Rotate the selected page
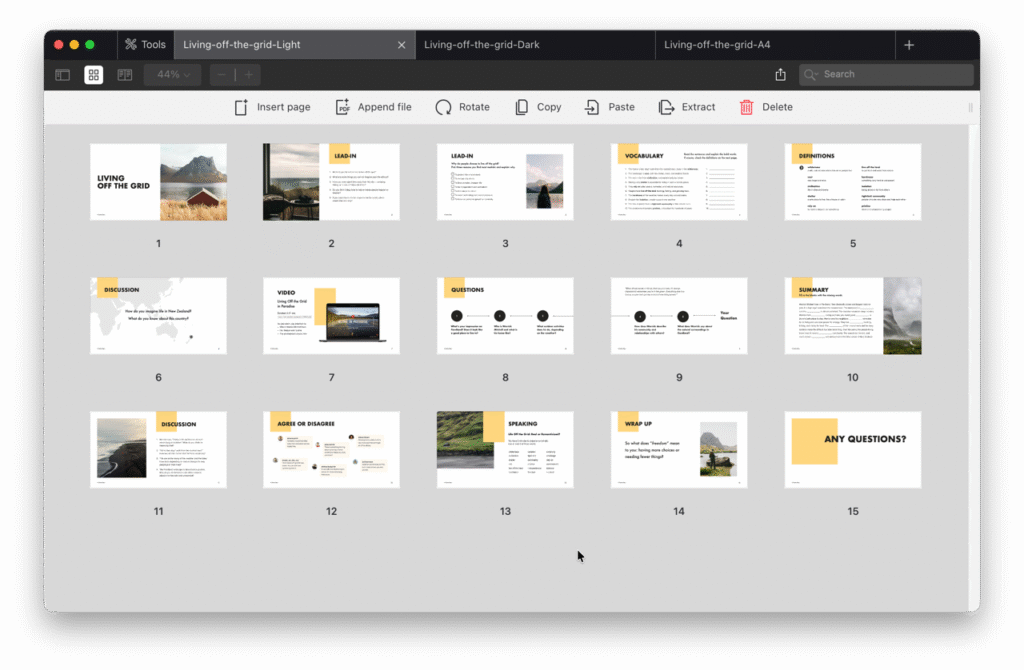 coord(443,107)
